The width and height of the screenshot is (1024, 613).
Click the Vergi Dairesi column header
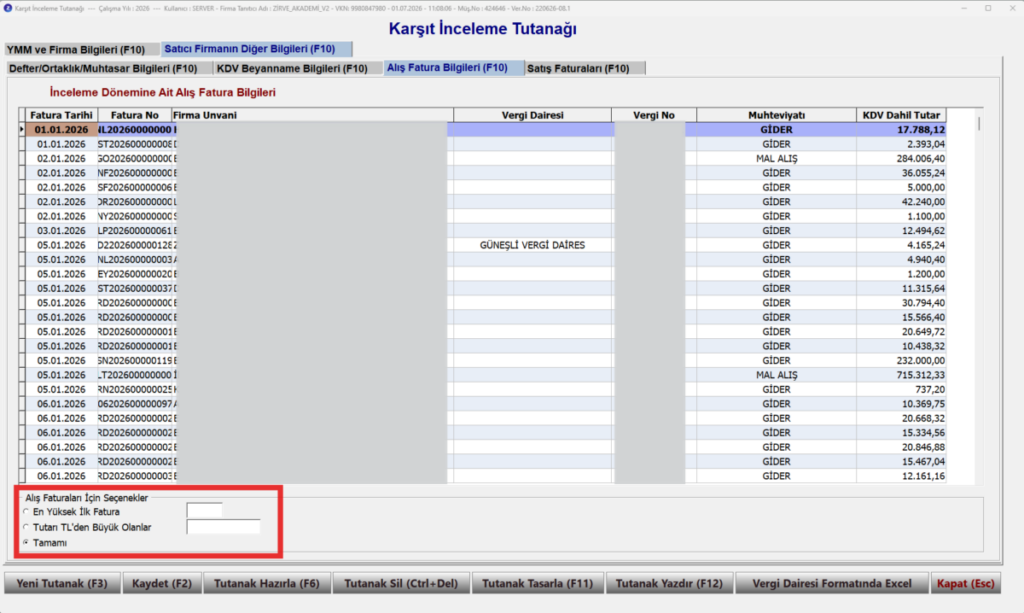click(532, 115)
